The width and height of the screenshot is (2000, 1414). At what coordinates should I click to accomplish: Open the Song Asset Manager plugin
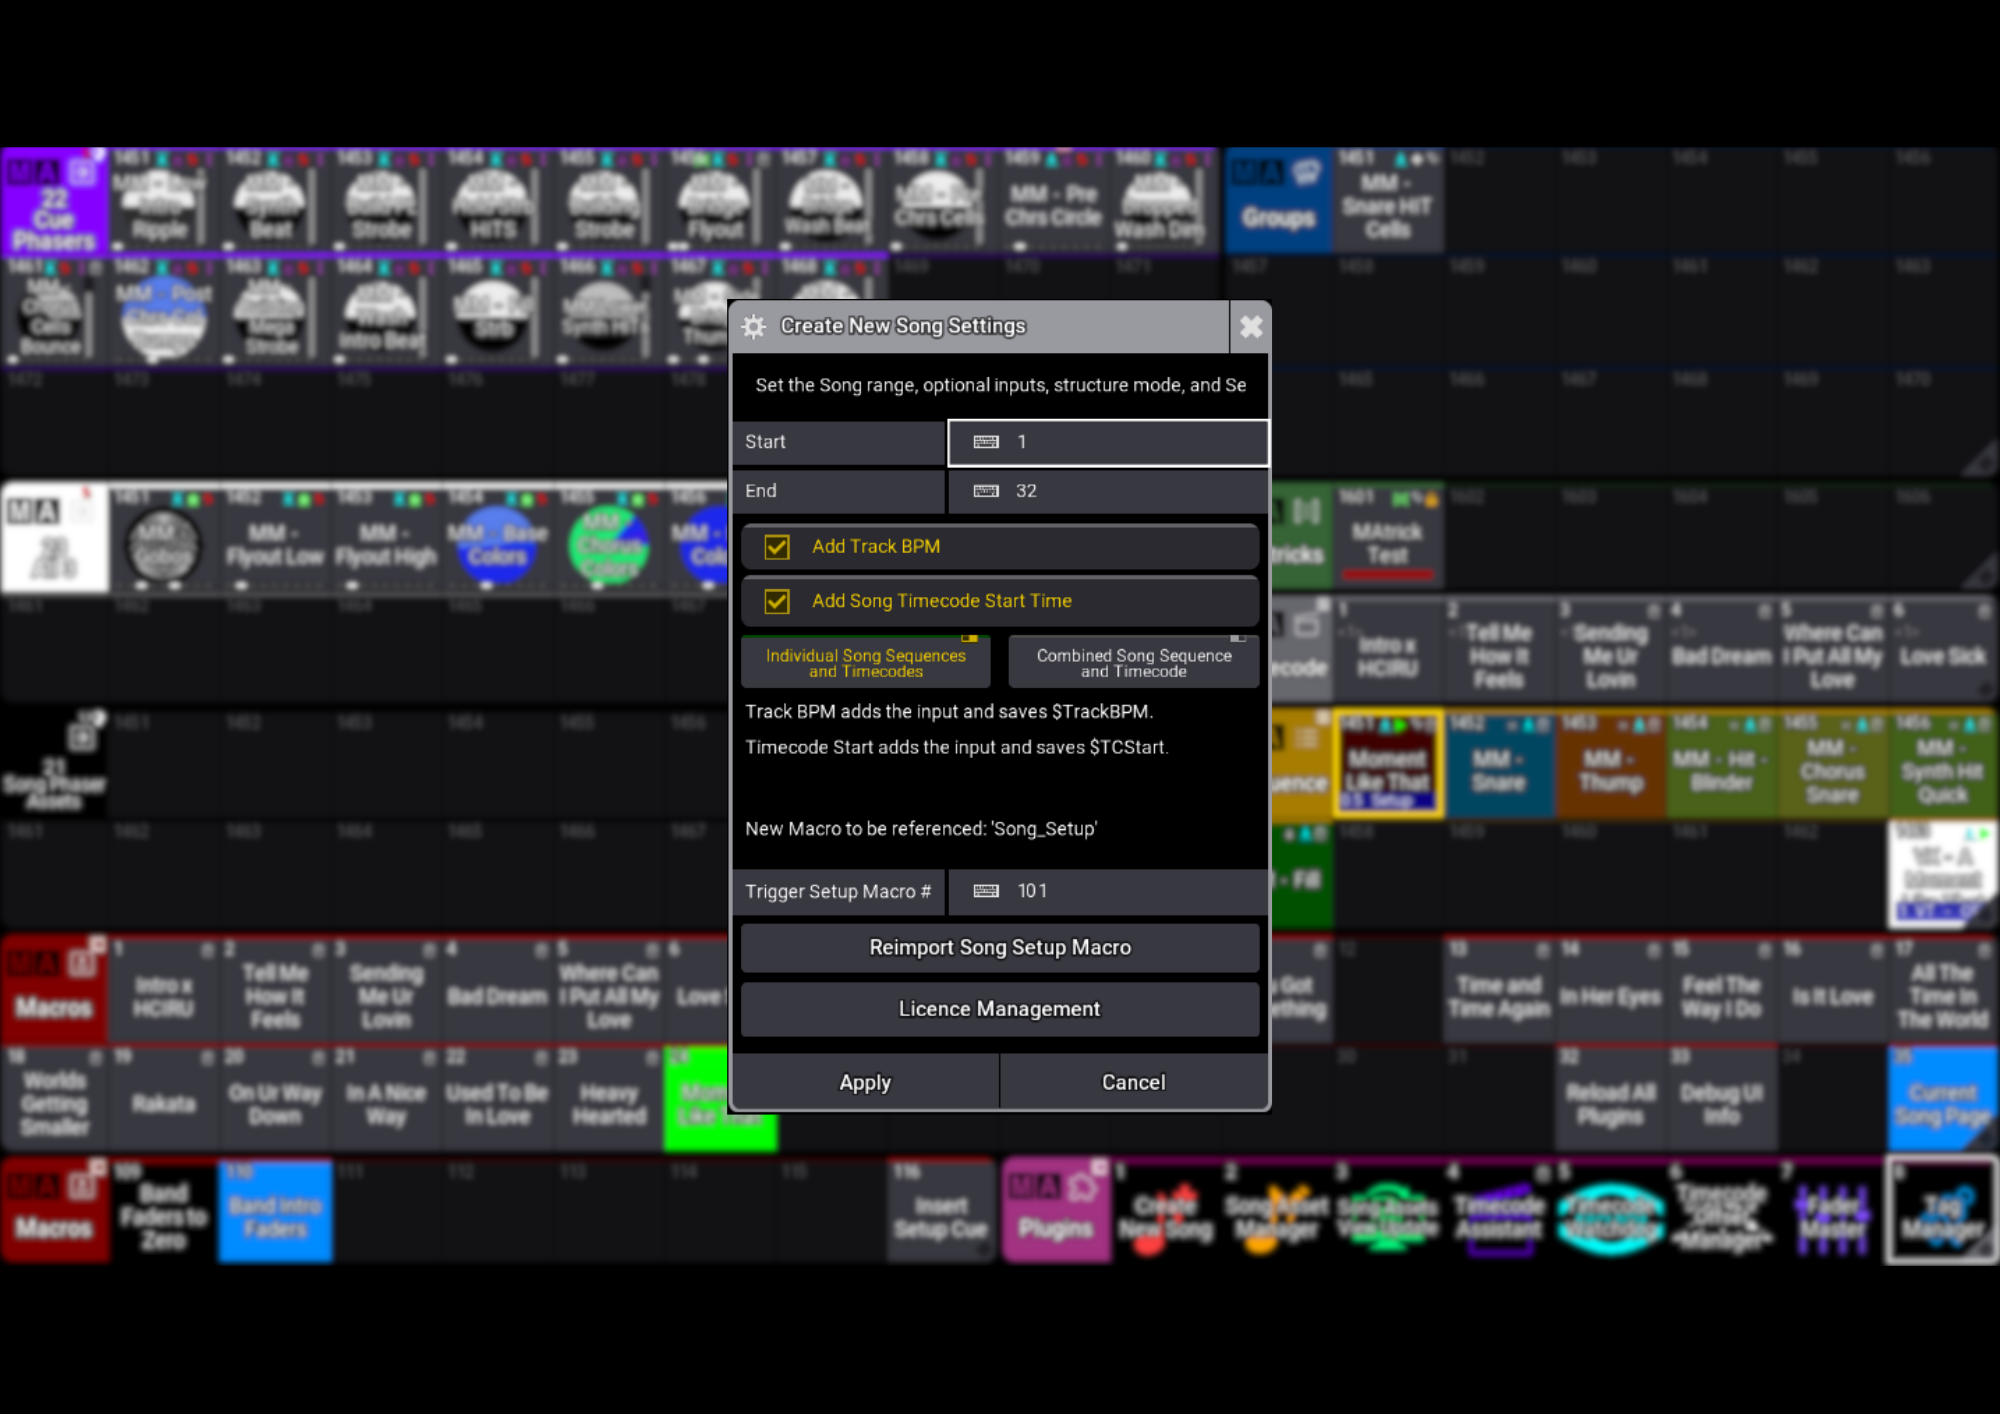coord(1277,1213)
